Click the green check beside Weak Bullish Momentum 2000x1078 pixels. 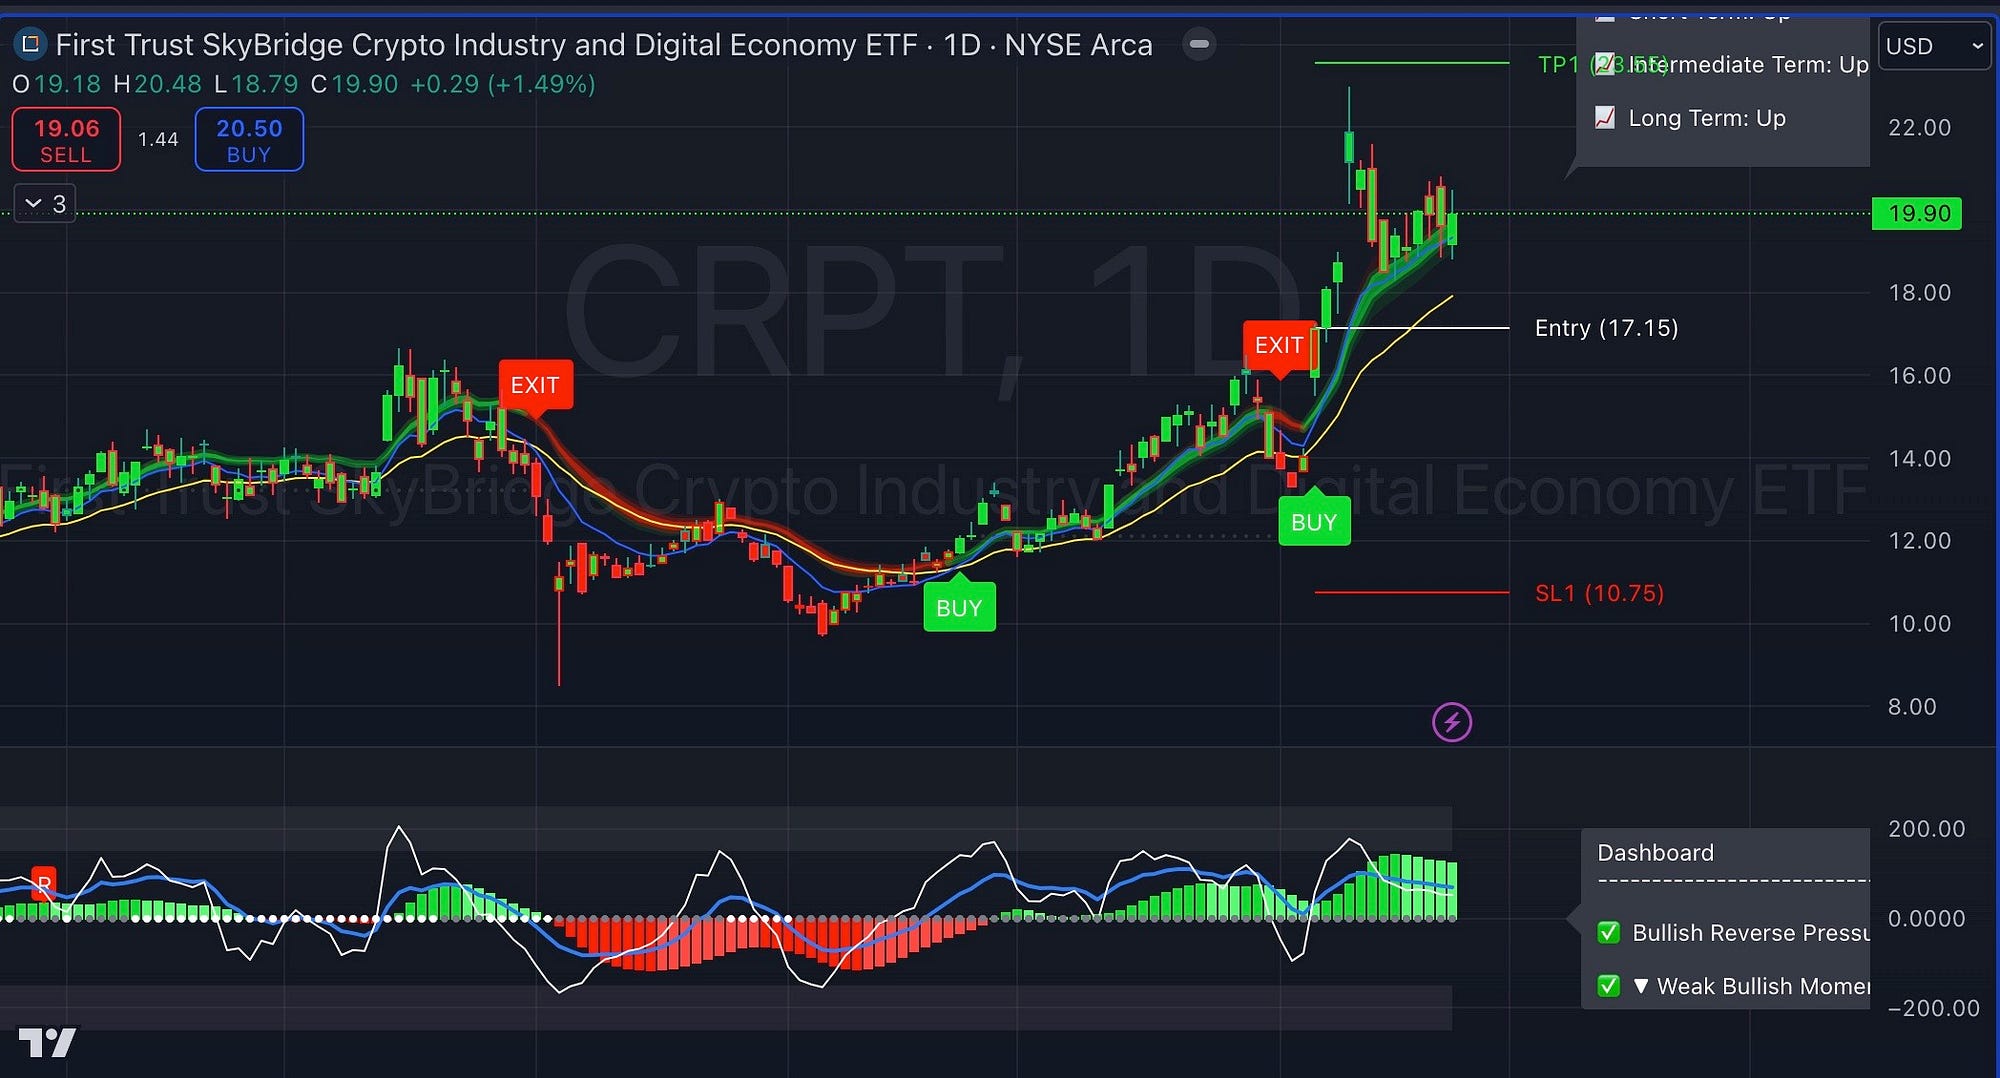pos(1608,986)
